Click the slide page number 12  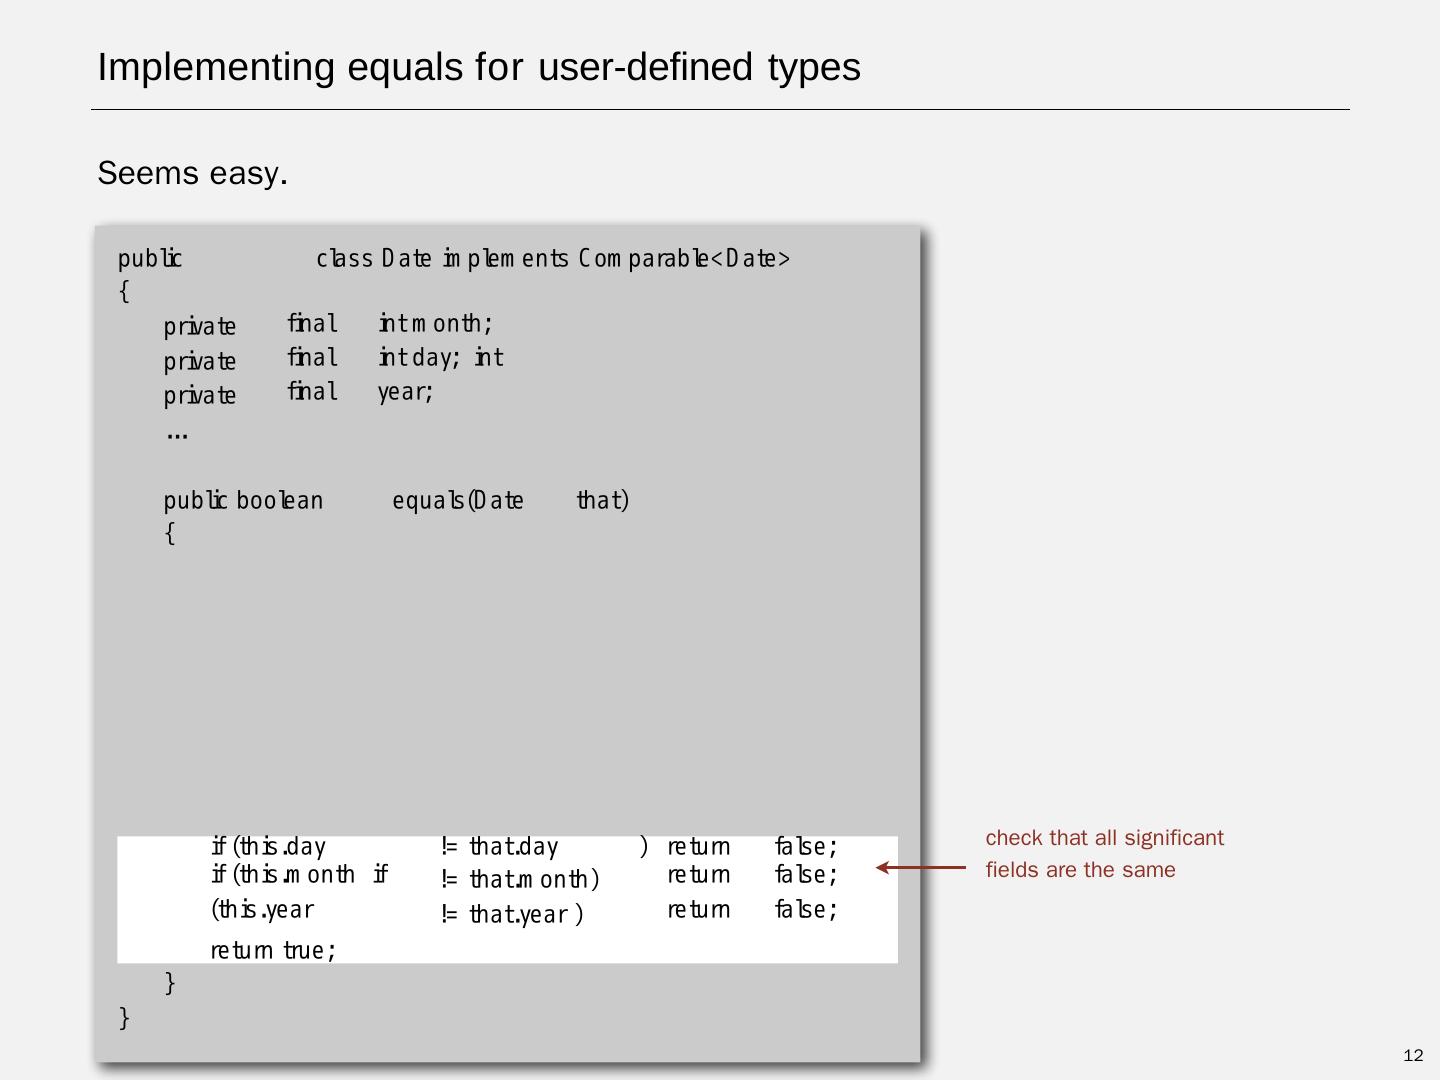point(1412,1055)
